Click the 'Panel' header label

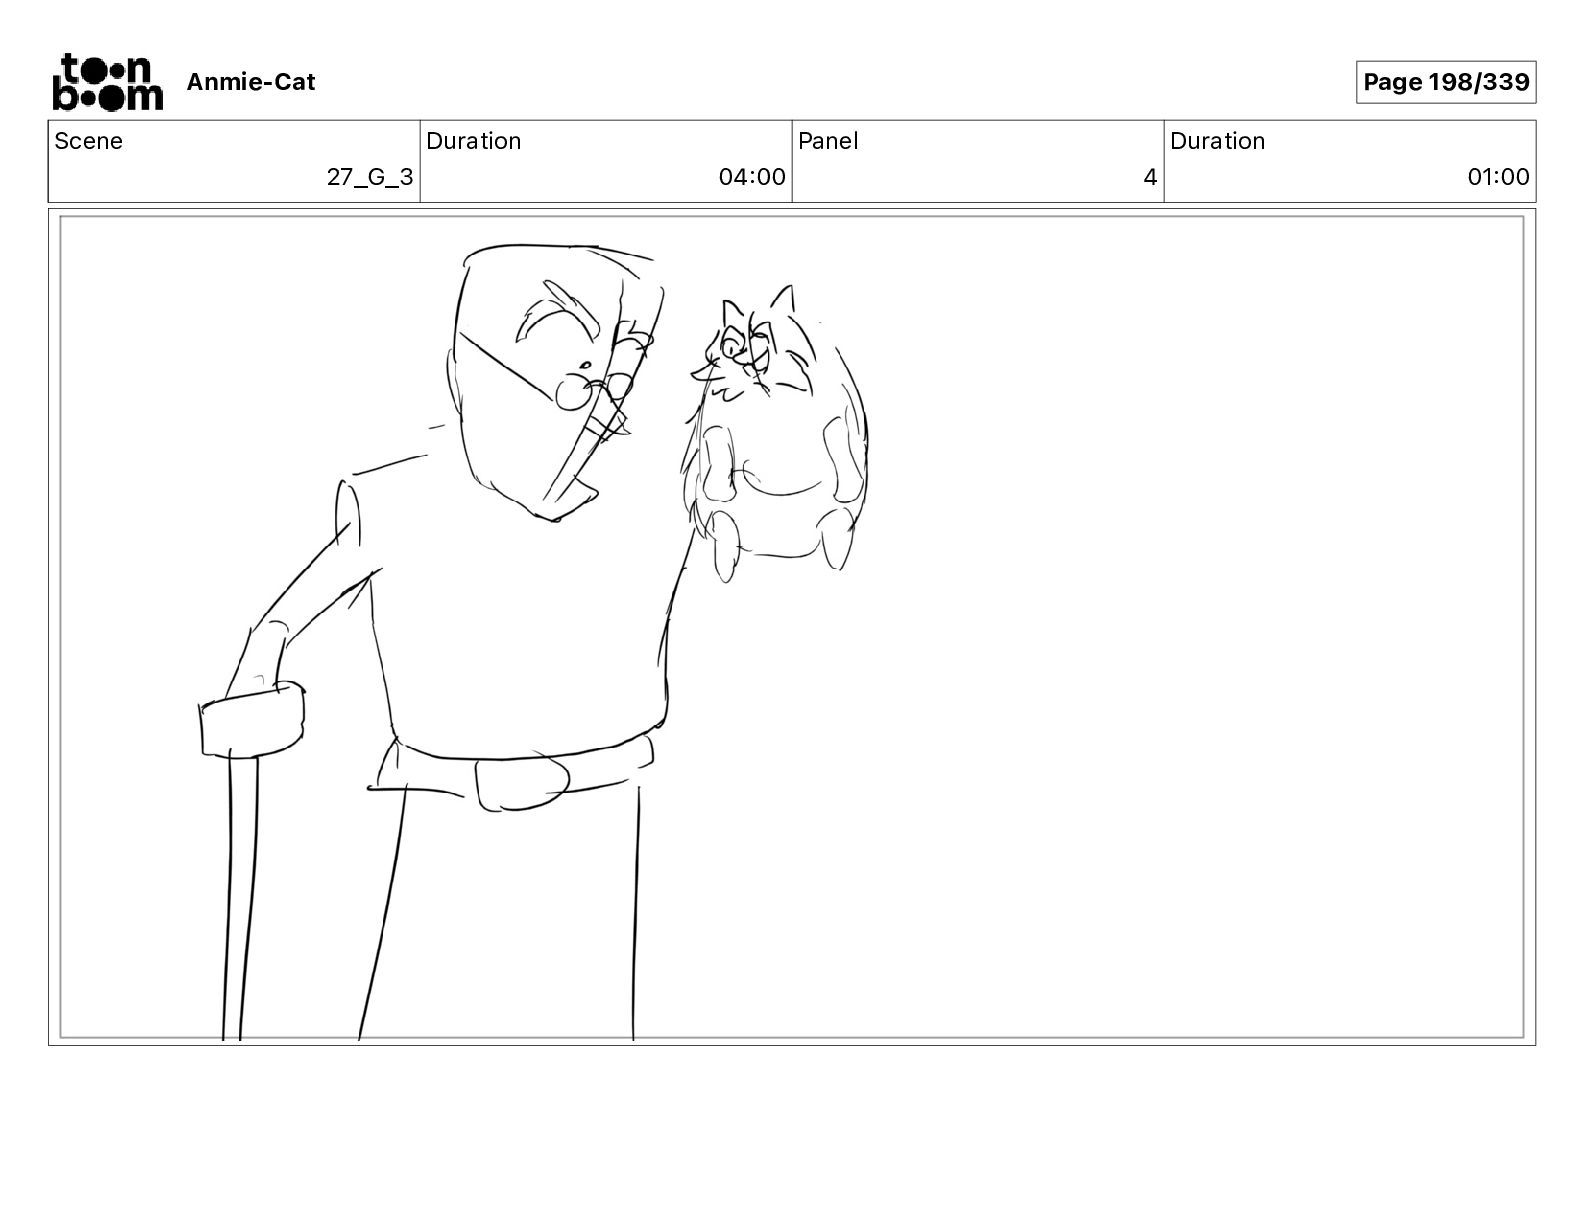(828, 141)
